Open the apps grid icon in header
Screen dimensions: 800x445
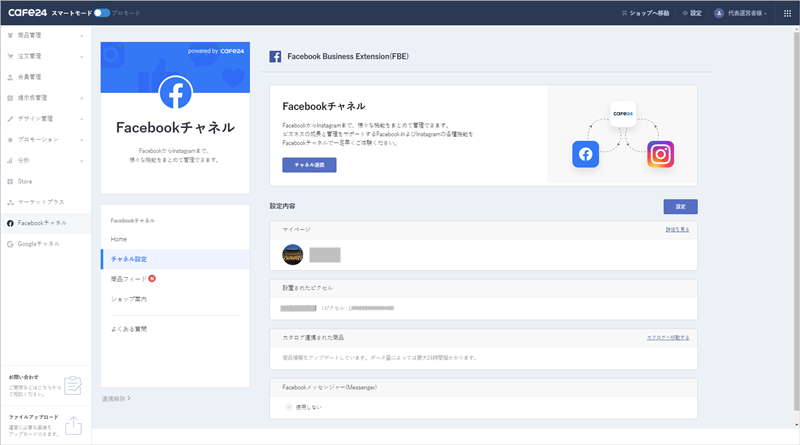pos(787,13)
